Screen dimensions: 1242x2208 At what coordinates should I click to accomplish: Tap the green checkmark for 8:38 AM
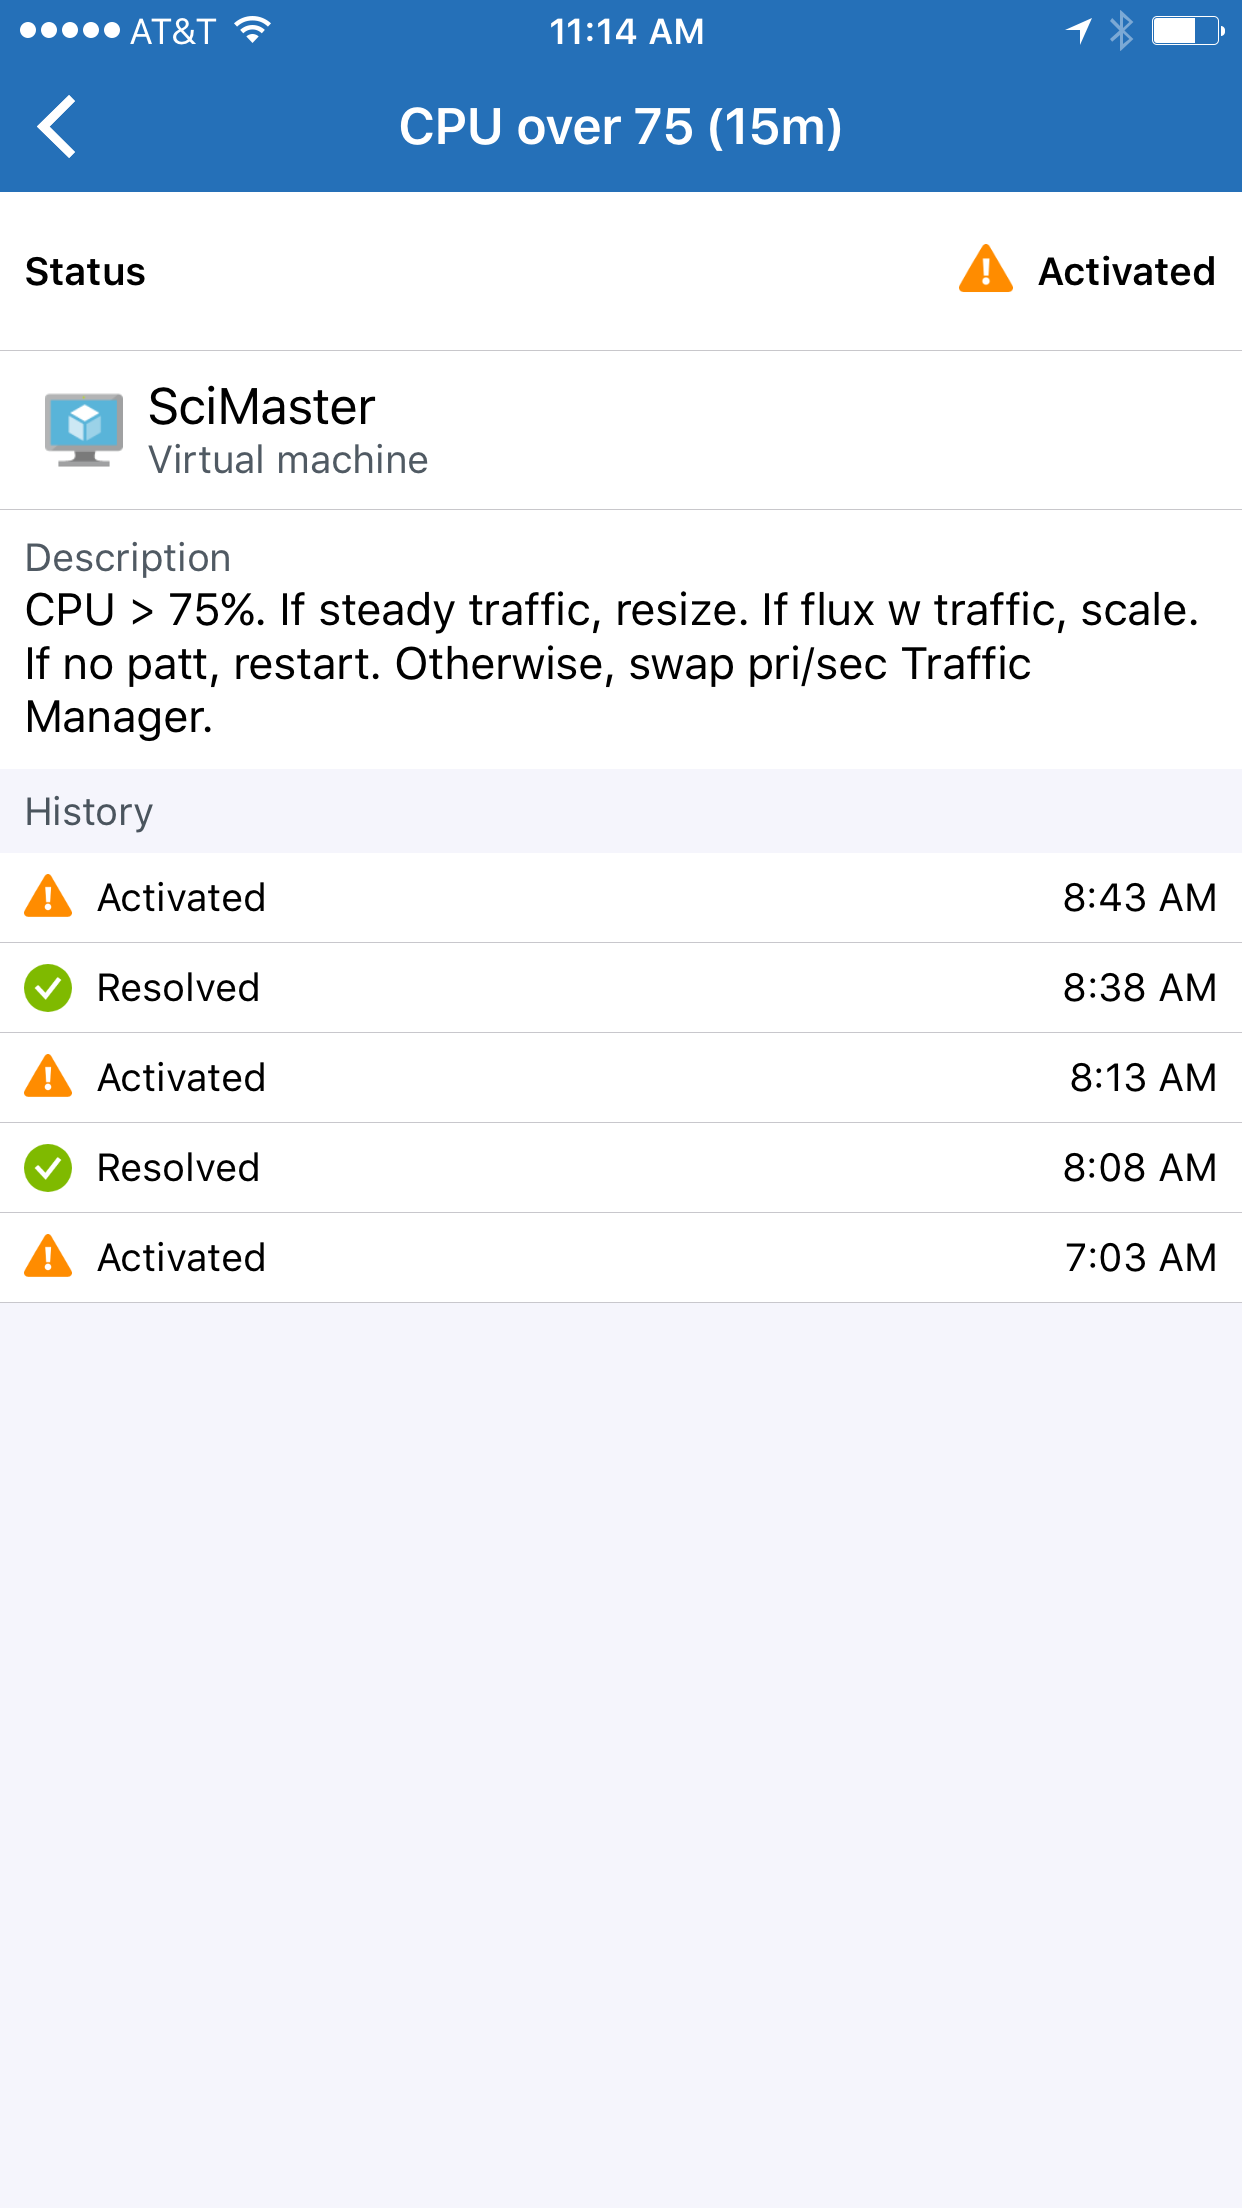click(48, 988)
